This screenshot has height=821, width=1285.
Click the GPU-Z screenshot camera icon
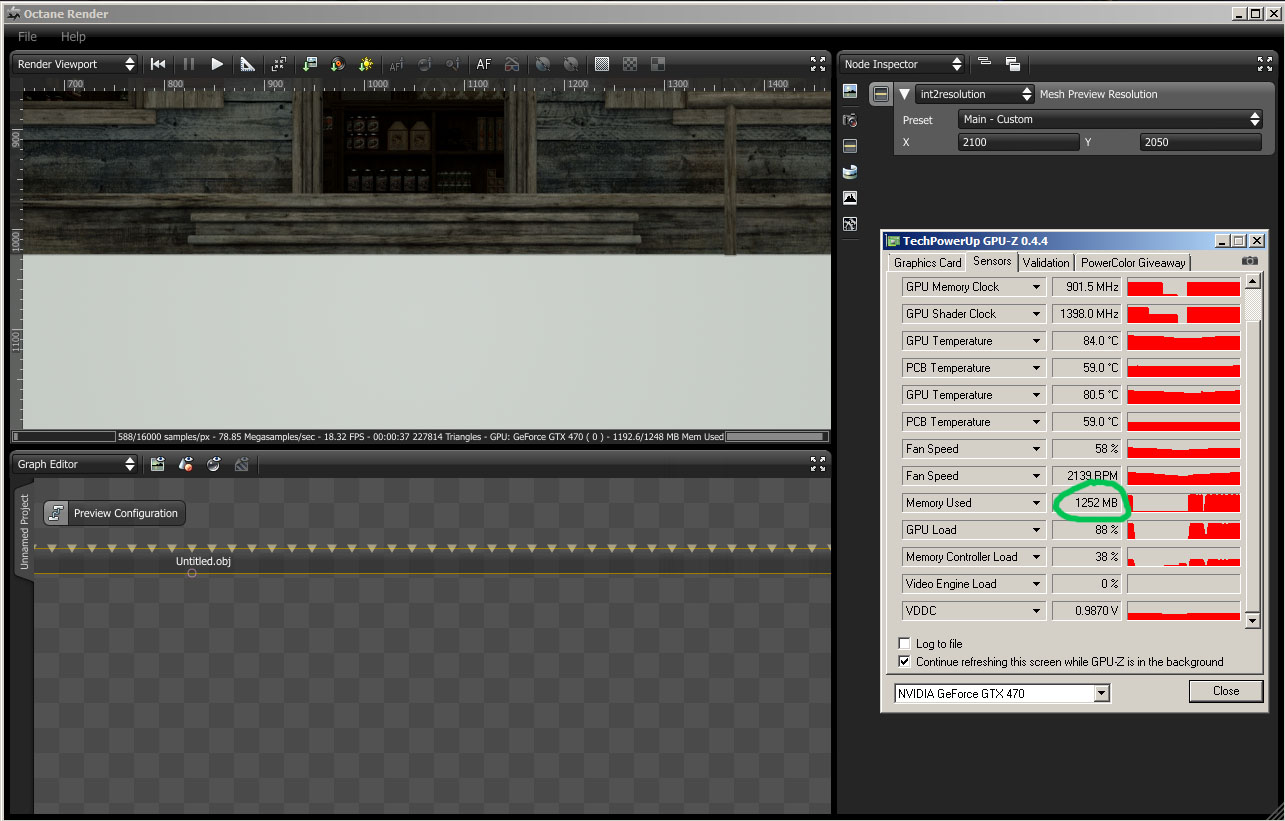(1249, 262)
